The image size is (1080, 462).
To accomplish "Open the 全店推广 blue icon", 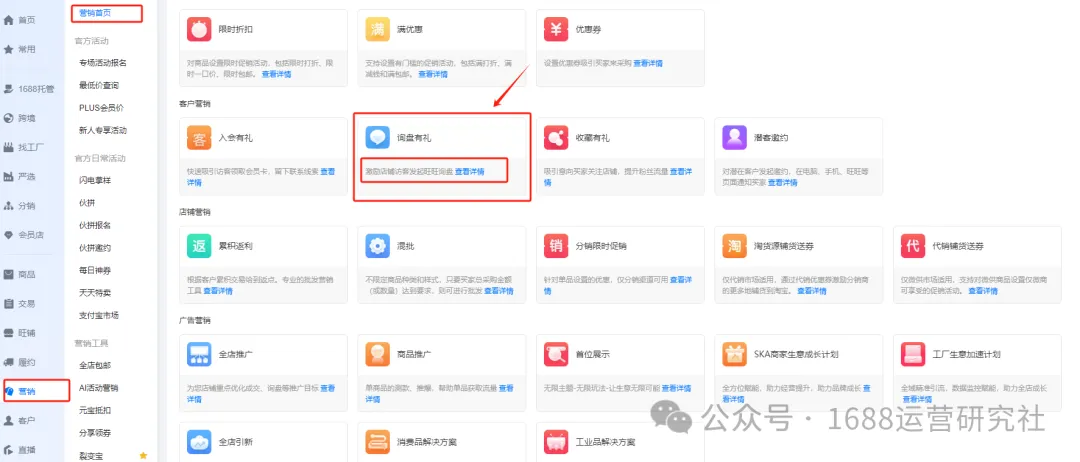I will point(199,354).
